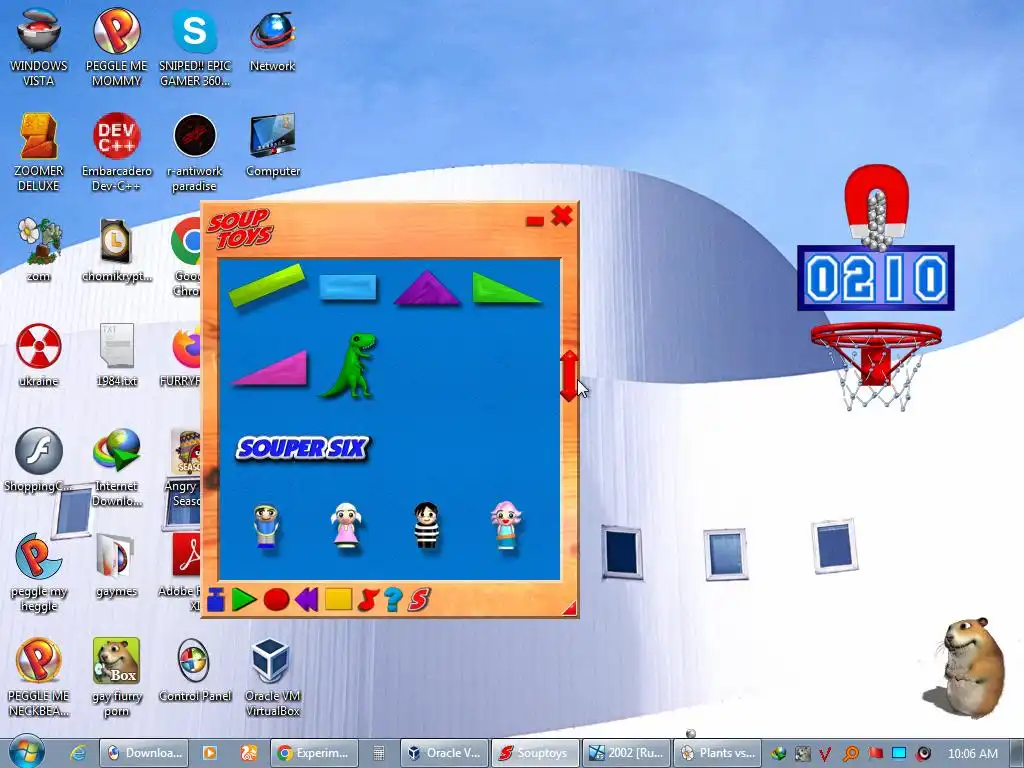Switch to 2002 [Ru... taskbar button
This screenshot has width=1024, height=768.
626,753
